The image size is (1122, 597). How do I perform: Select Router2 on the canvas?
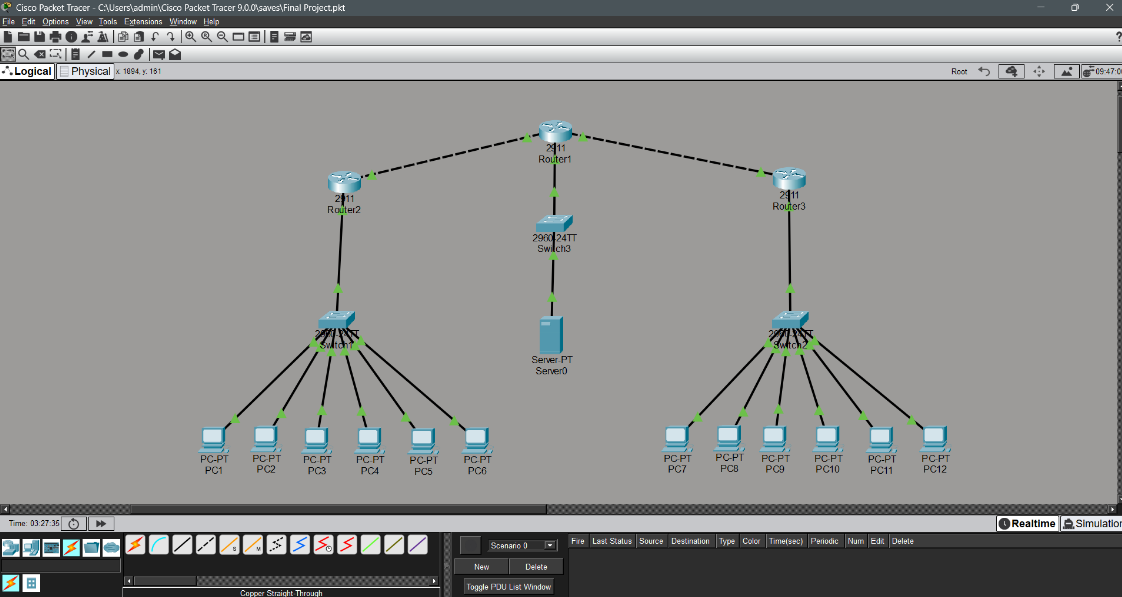[x=344, y=182]
